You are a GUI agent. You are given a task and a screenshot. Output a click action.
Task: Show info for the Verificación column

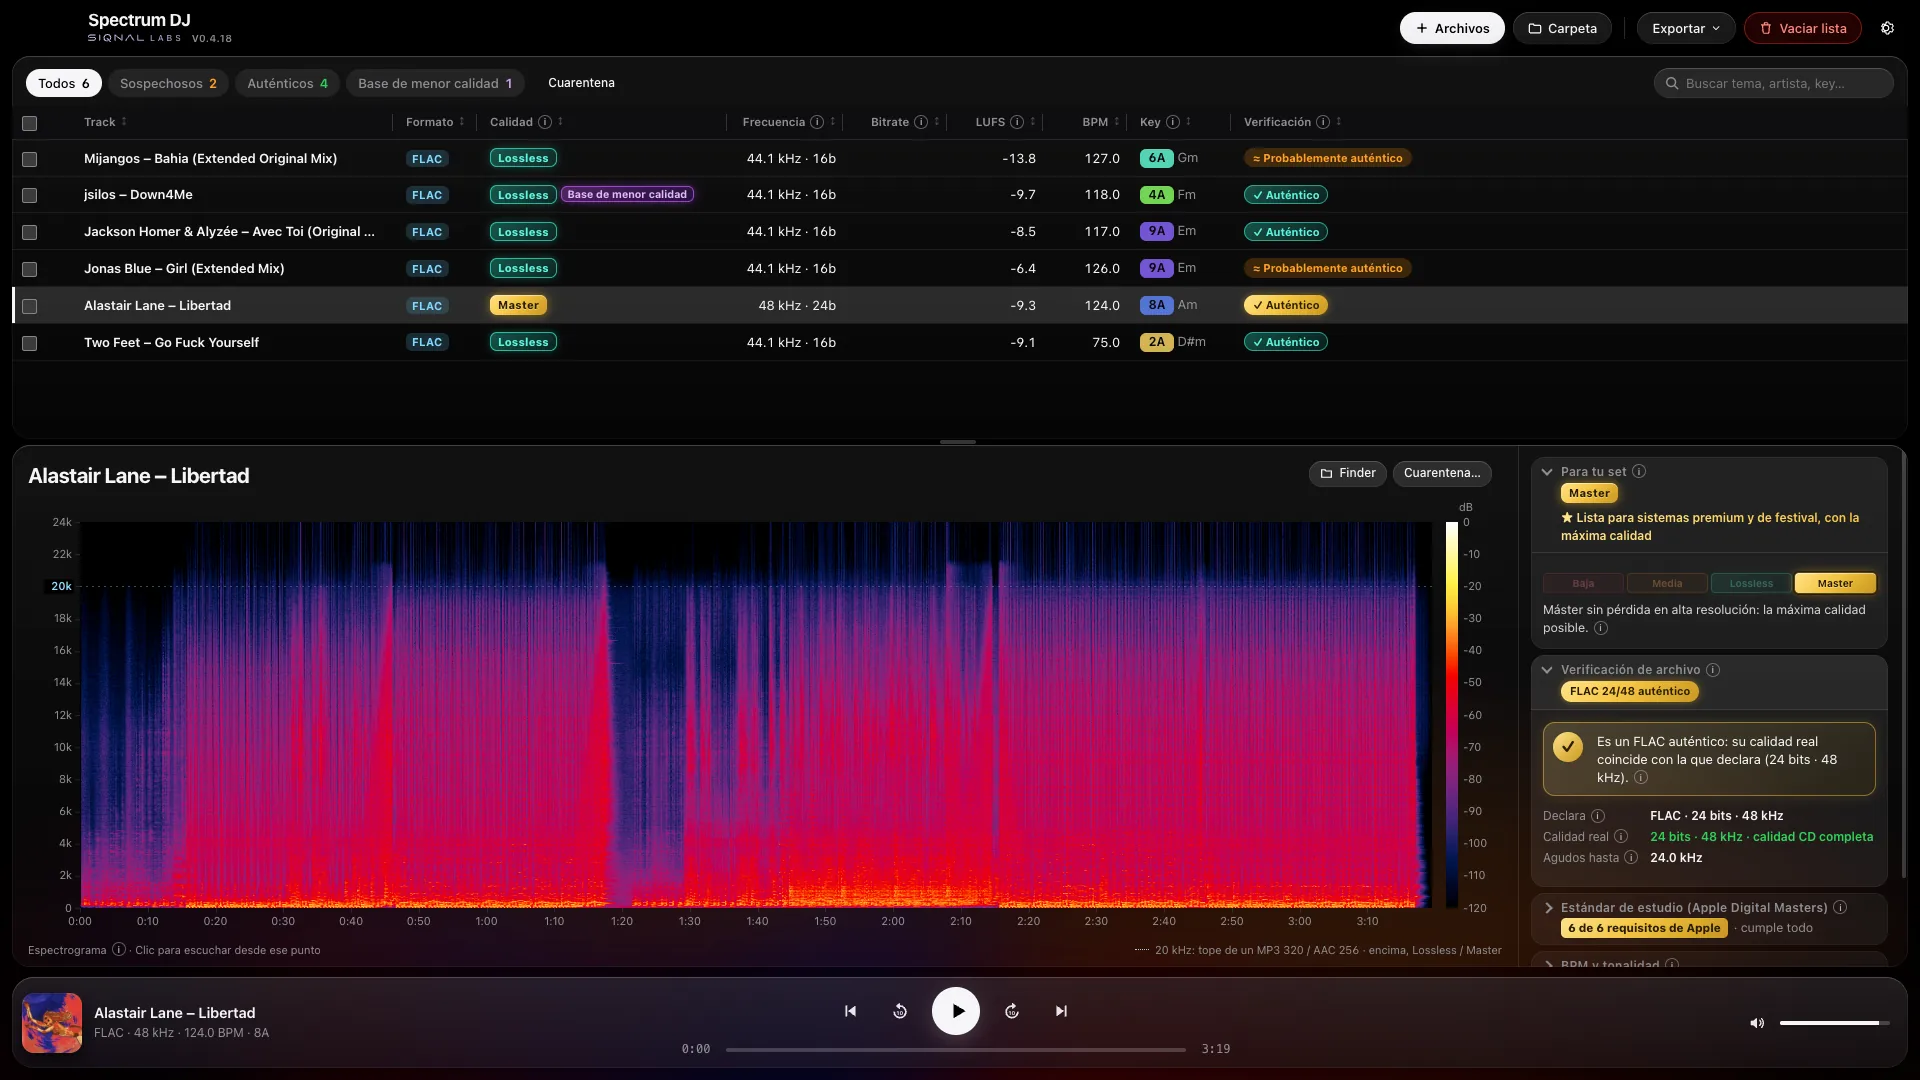[x=1323, y=122]
